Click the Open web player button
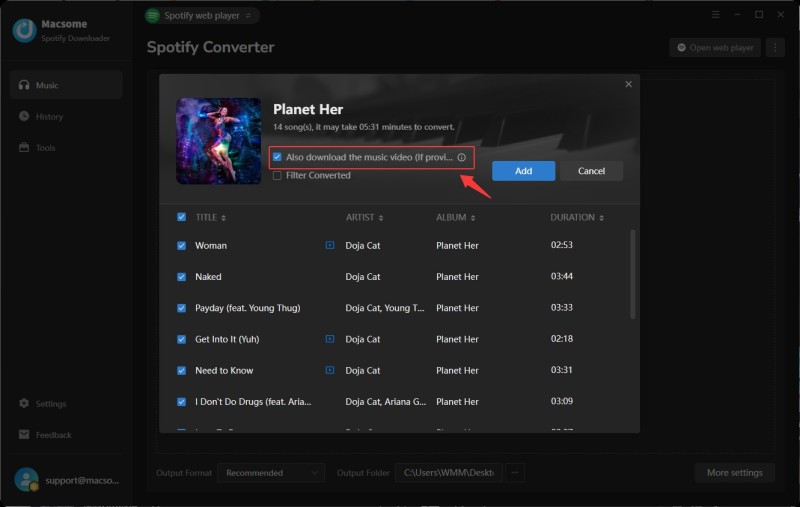This screenshot has height=507, width=800. point(715,47)
